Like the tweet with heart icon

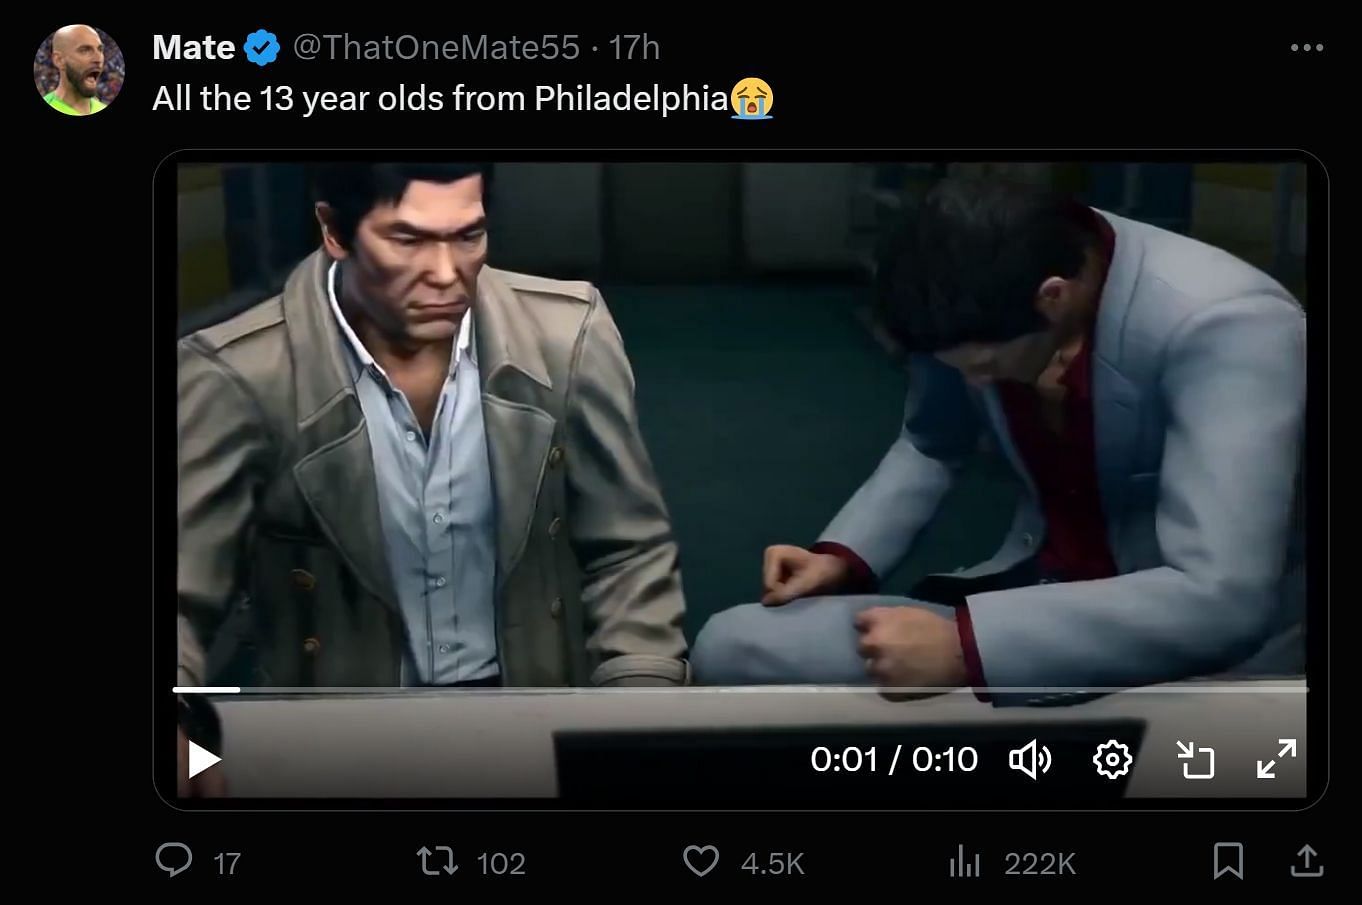700,861
